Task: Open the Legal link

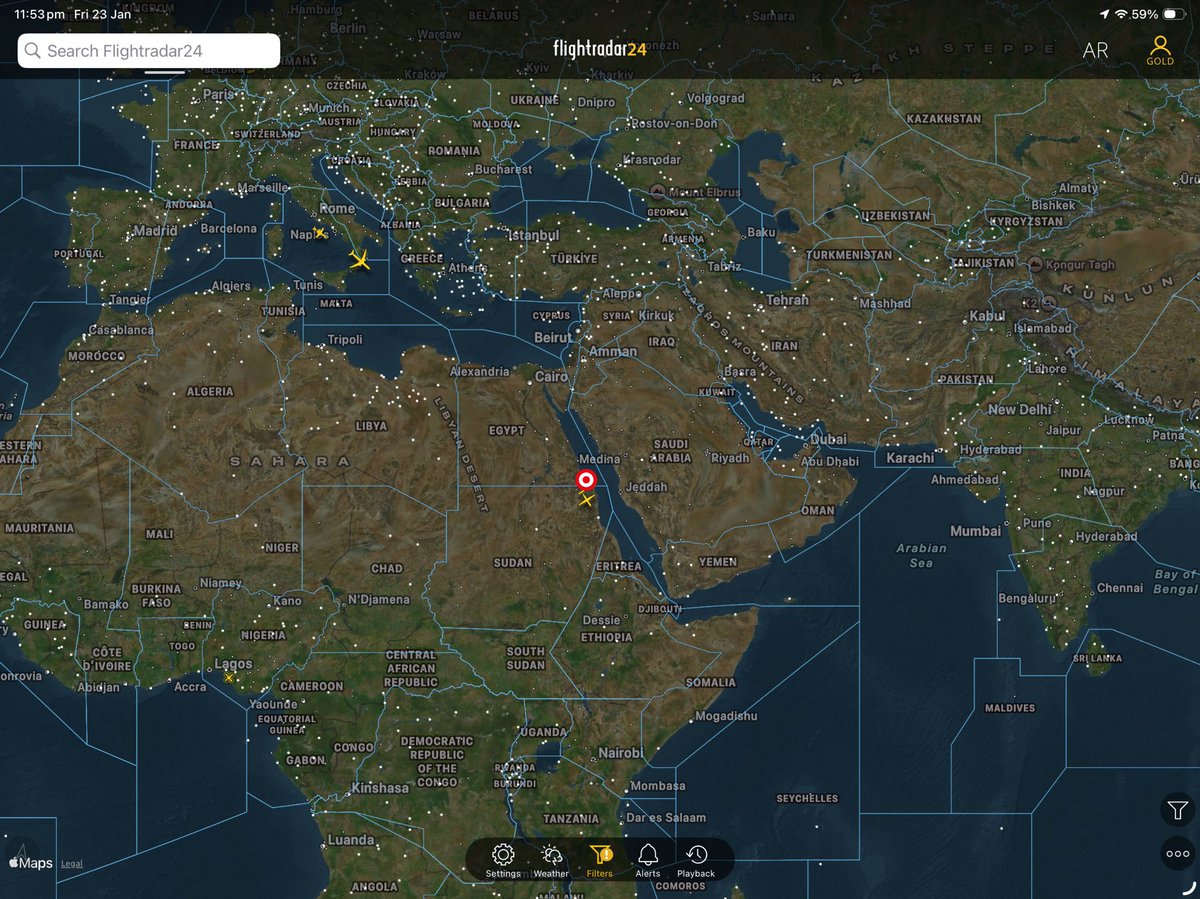Action: click(x=71, y=864)
